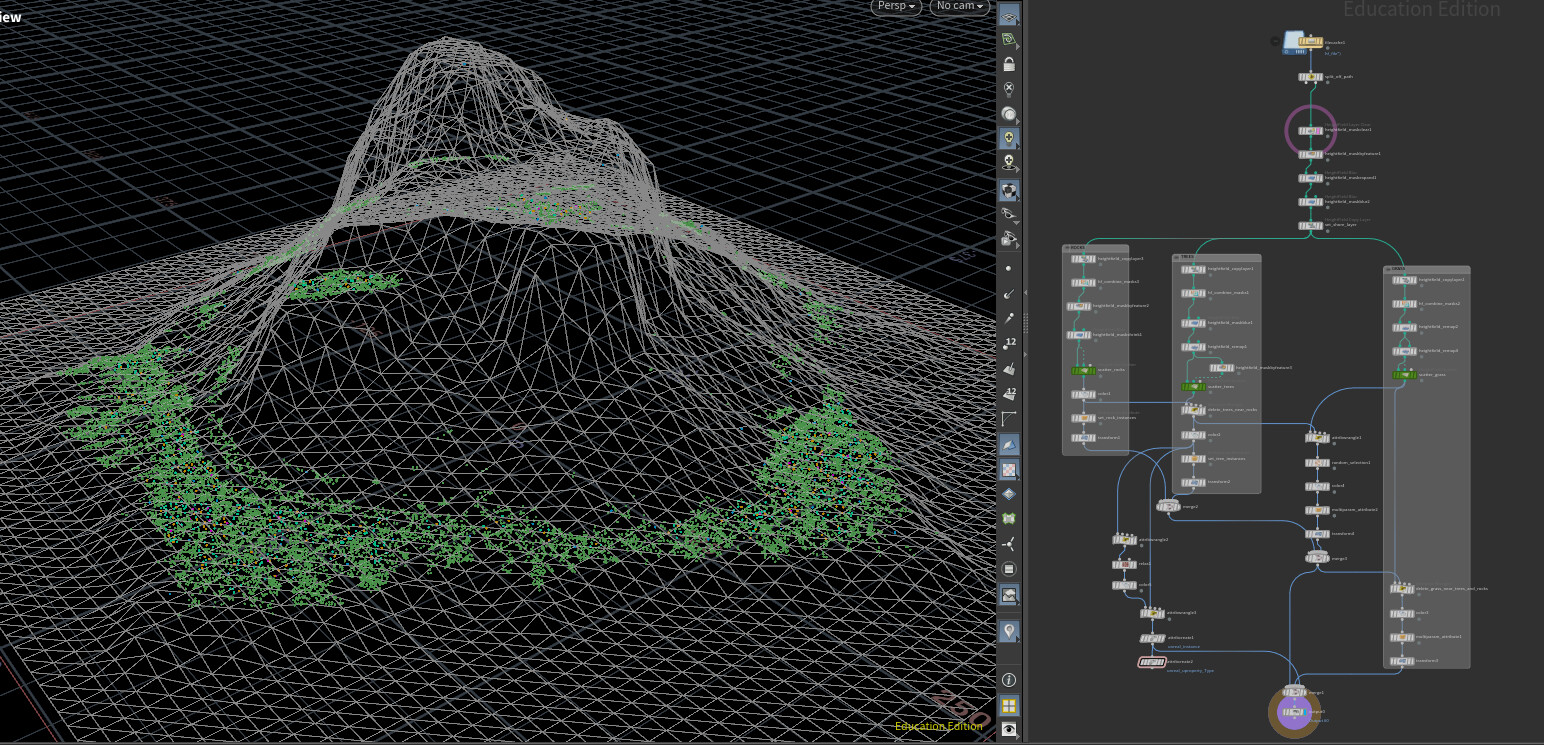1544x745 pixels.
Task: Open the info icon near the toolbar bottom
Action: tap(1009, 678)
